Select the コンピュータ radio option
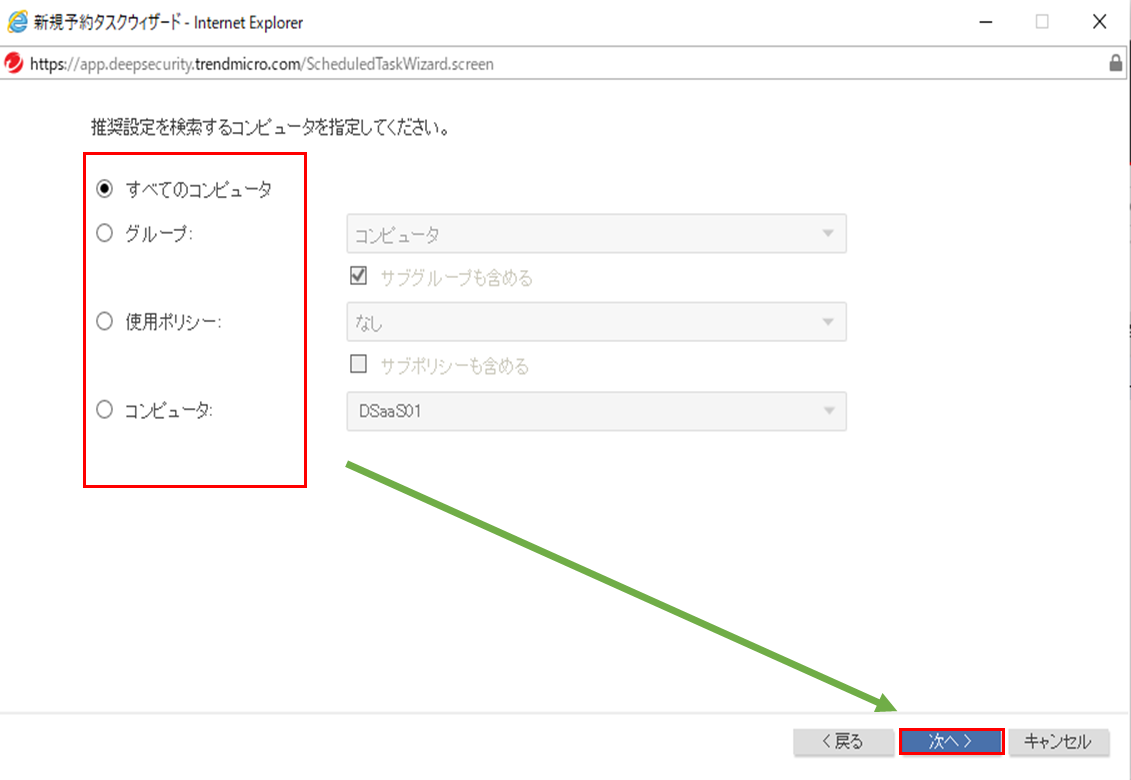 [105, 410]
